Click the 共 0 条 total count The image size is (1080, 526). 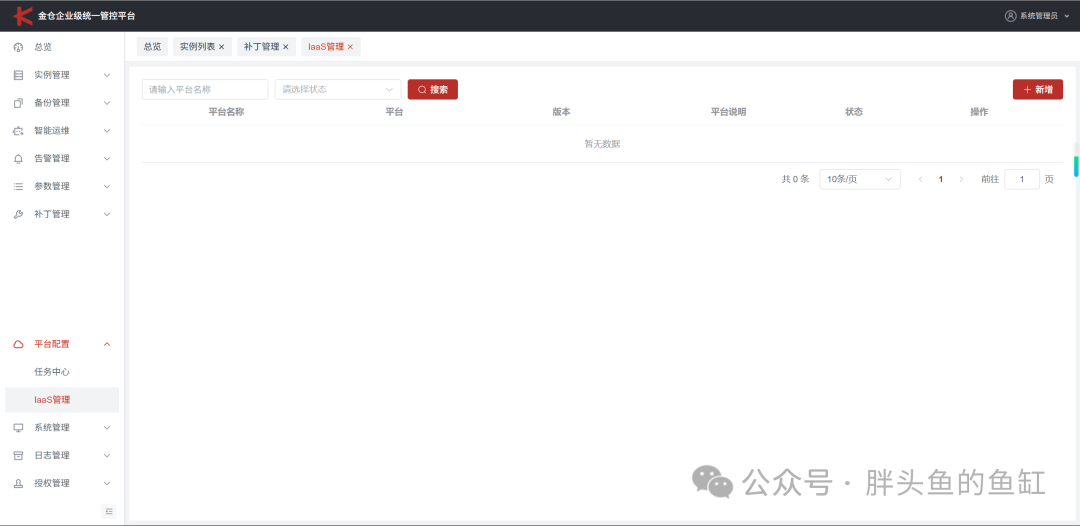tap(796, 179)
